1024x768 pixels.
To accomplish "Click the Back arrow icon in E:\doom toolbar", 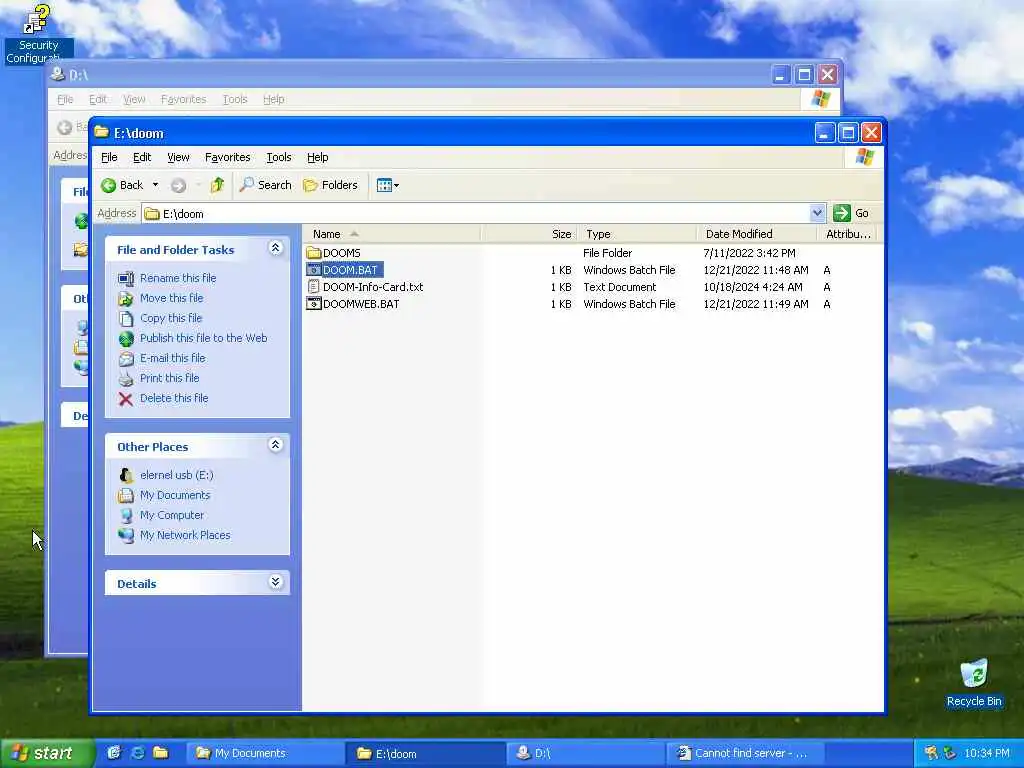I will click(108, 185).
